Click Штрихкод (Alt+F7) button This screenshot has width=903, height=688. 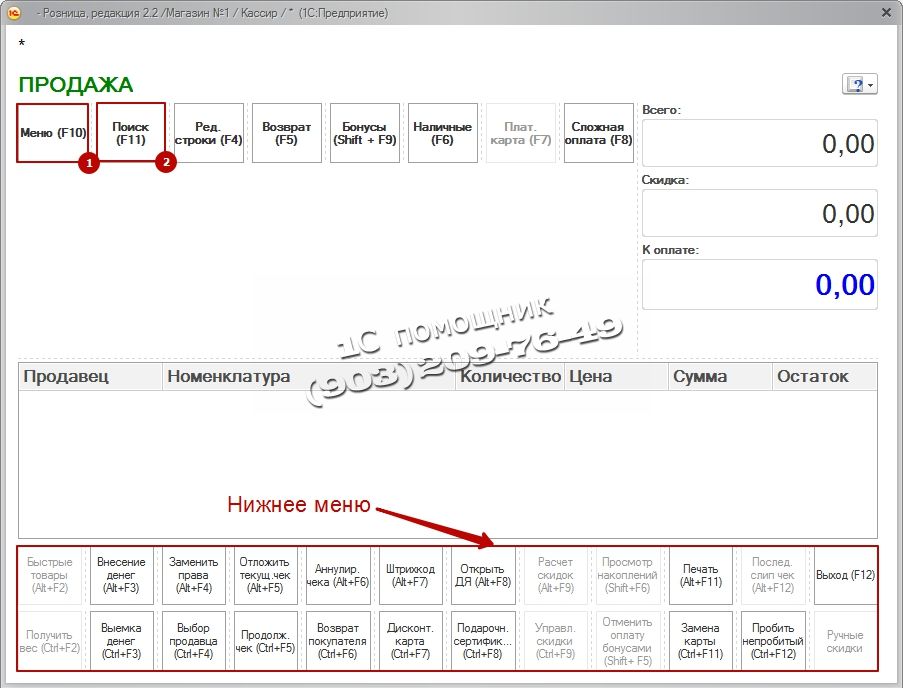[411, 575]
